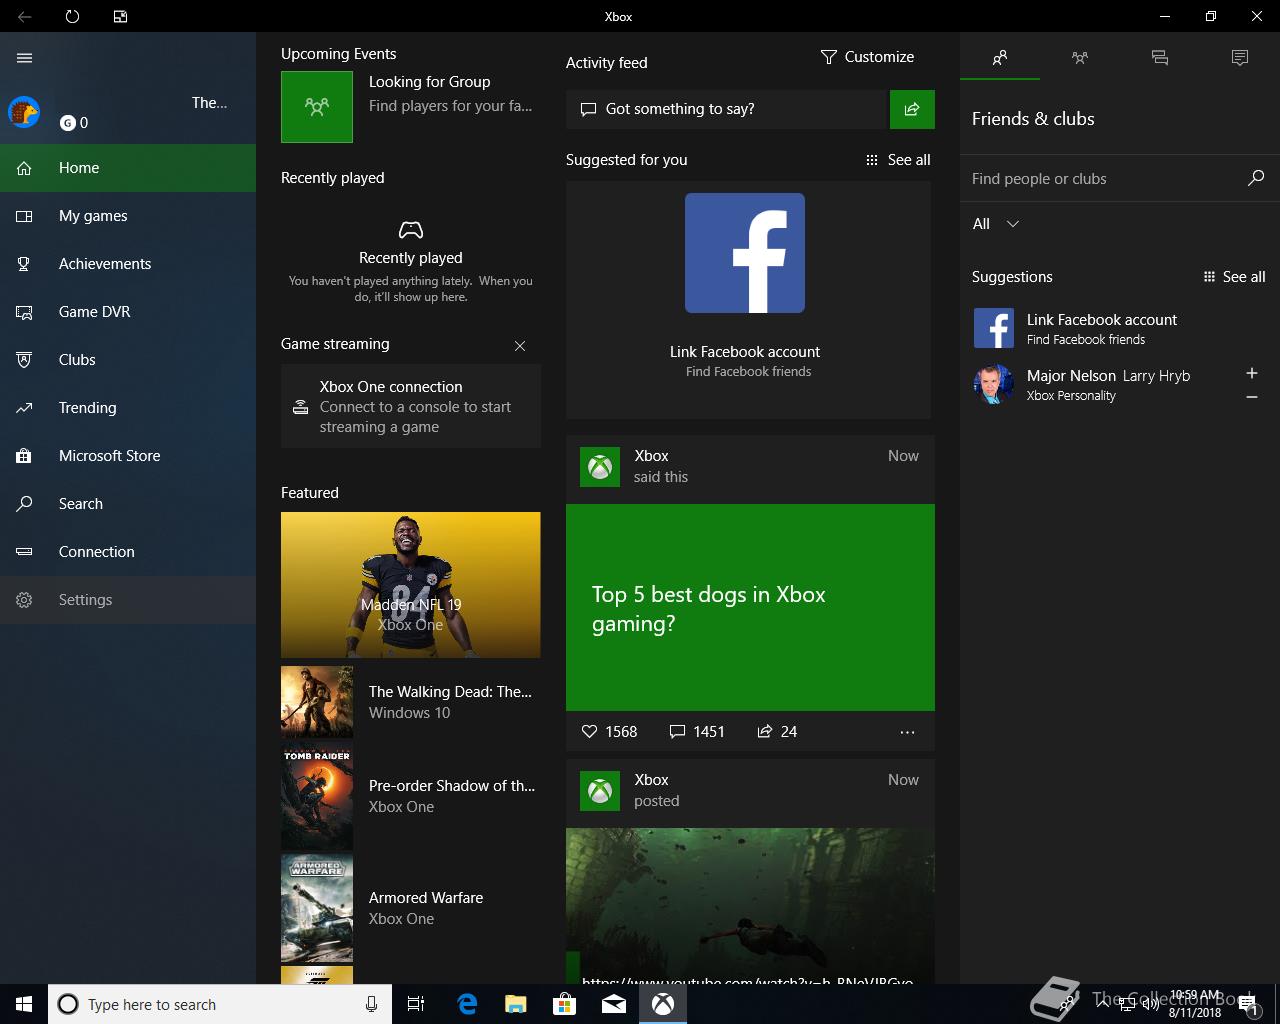Image resolution: width=1280 pixels, height=1024 pixels.
Task: Open Microsoft Edge from taskbar
Action: click(466, 1004)
